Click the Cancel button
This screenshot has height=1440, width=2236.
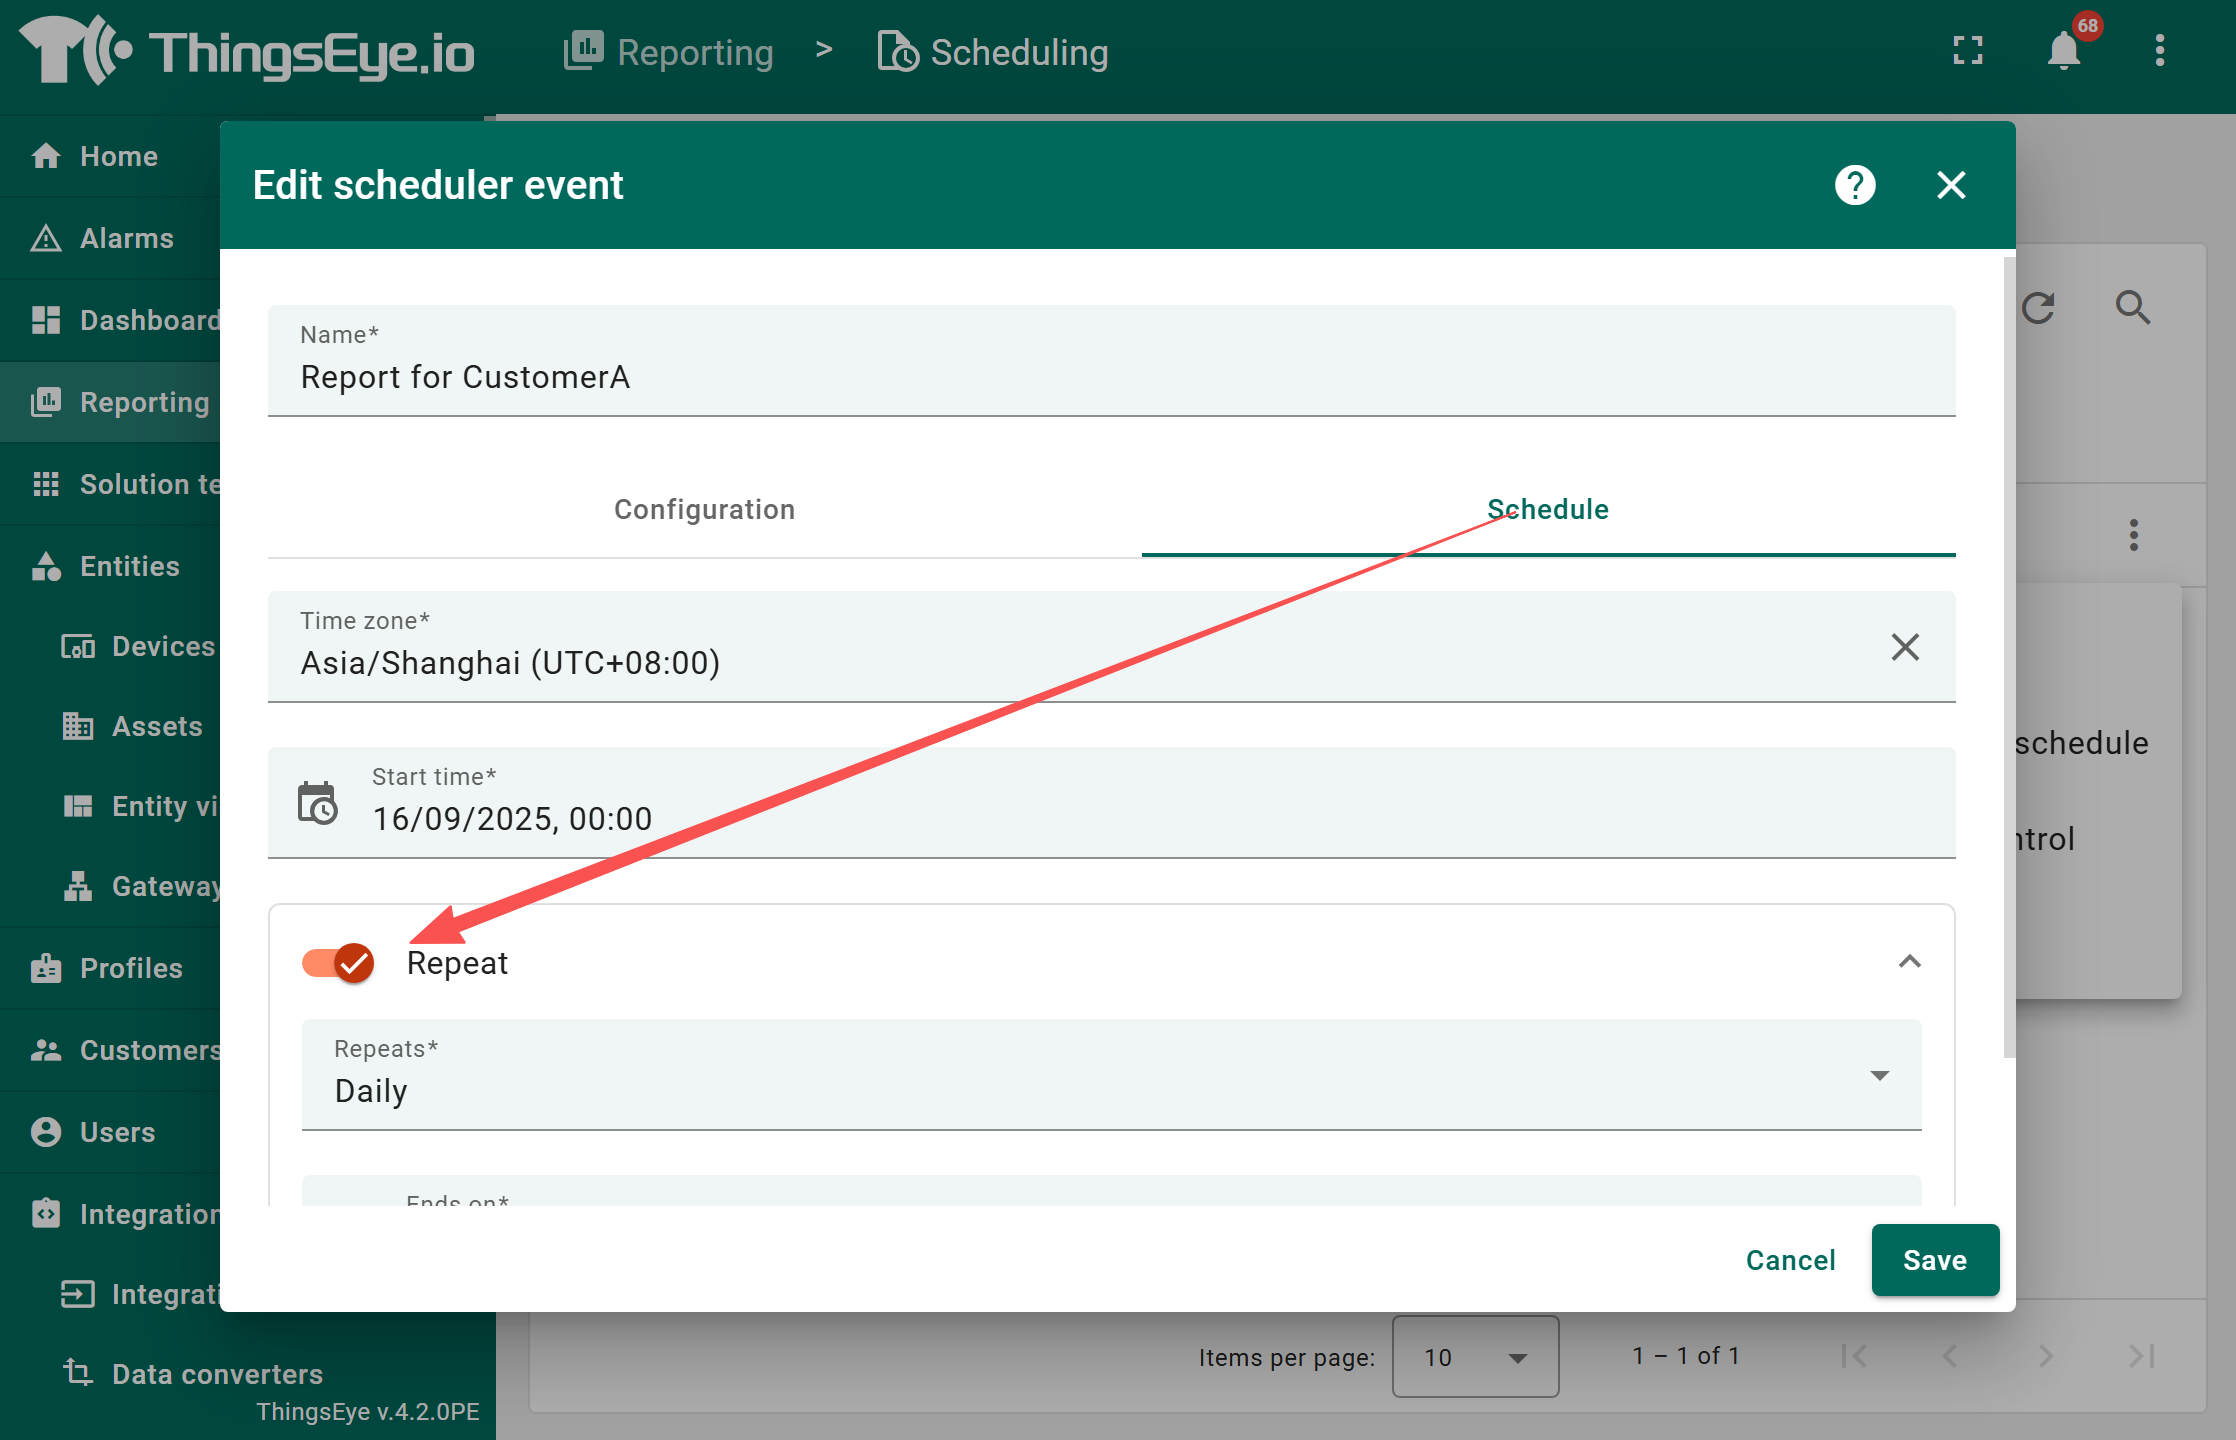coord(1790,1260)
